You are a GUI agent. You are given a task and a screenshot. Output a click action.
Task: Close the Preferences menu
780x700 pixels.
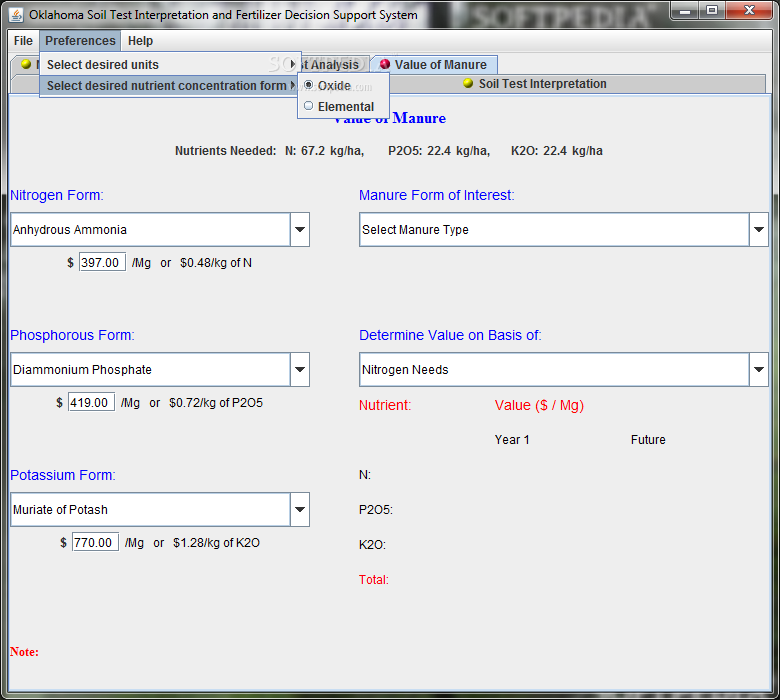80,41
